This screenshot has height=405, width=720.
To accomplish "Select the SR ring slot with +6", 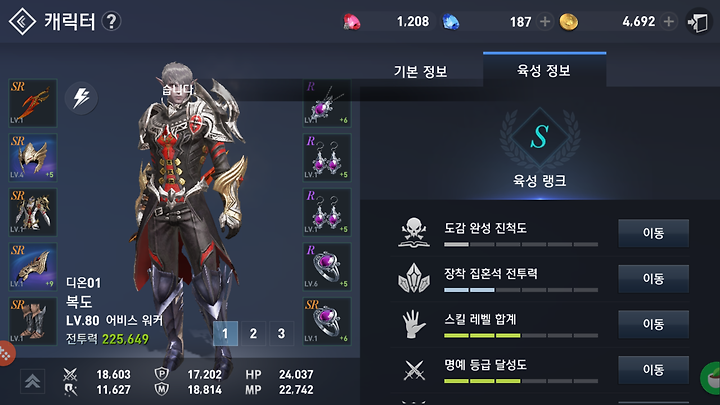I will click(x=326, y=321).
